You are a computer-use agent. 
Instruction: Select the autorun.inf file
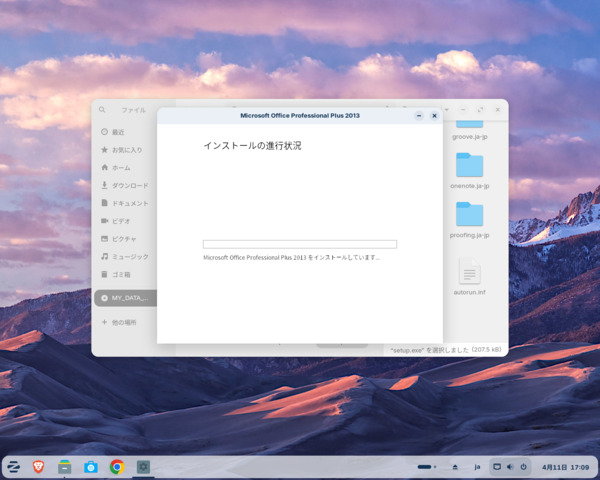point(470,276)
